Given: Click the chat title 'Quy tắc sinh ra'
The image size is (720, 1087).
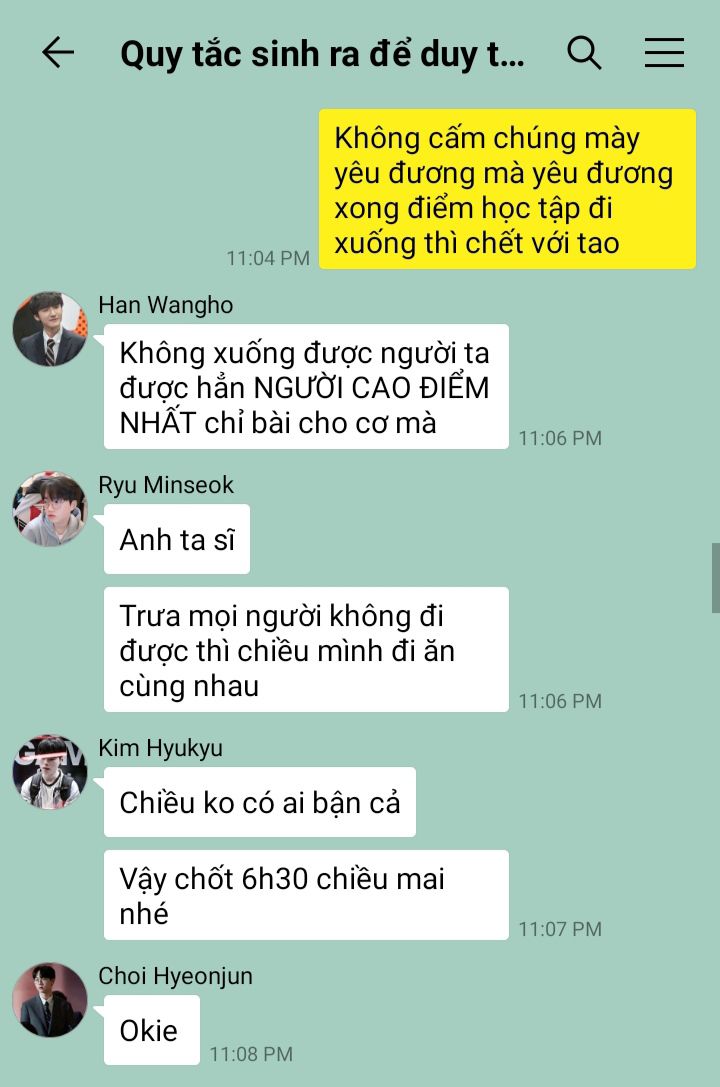Looking at the screenshot, I should (x=322, y=54).
